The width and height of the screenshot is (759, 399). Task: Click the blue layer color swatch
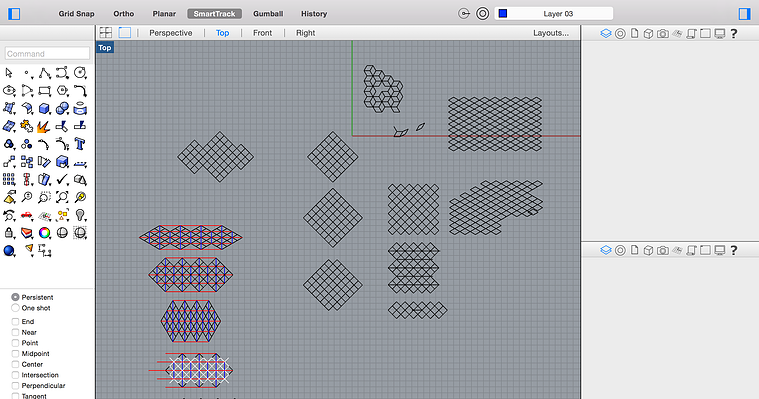pos(503,14)
